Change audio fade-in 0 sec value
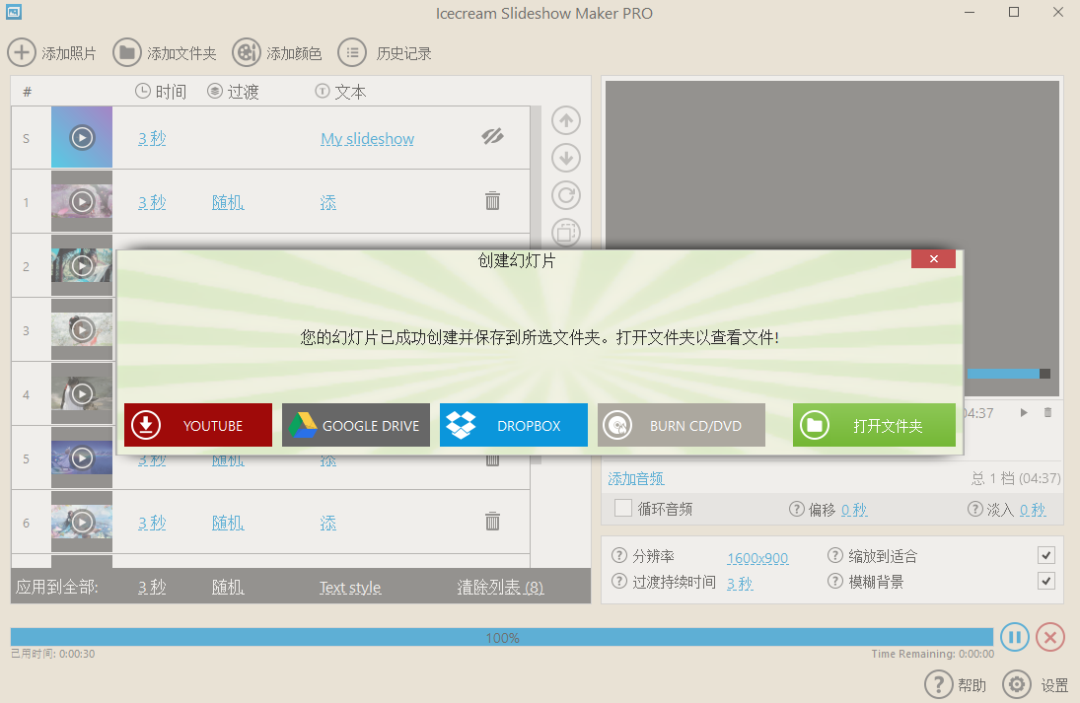Viewport: 1080px width, 703px height. click(1032, 510)
